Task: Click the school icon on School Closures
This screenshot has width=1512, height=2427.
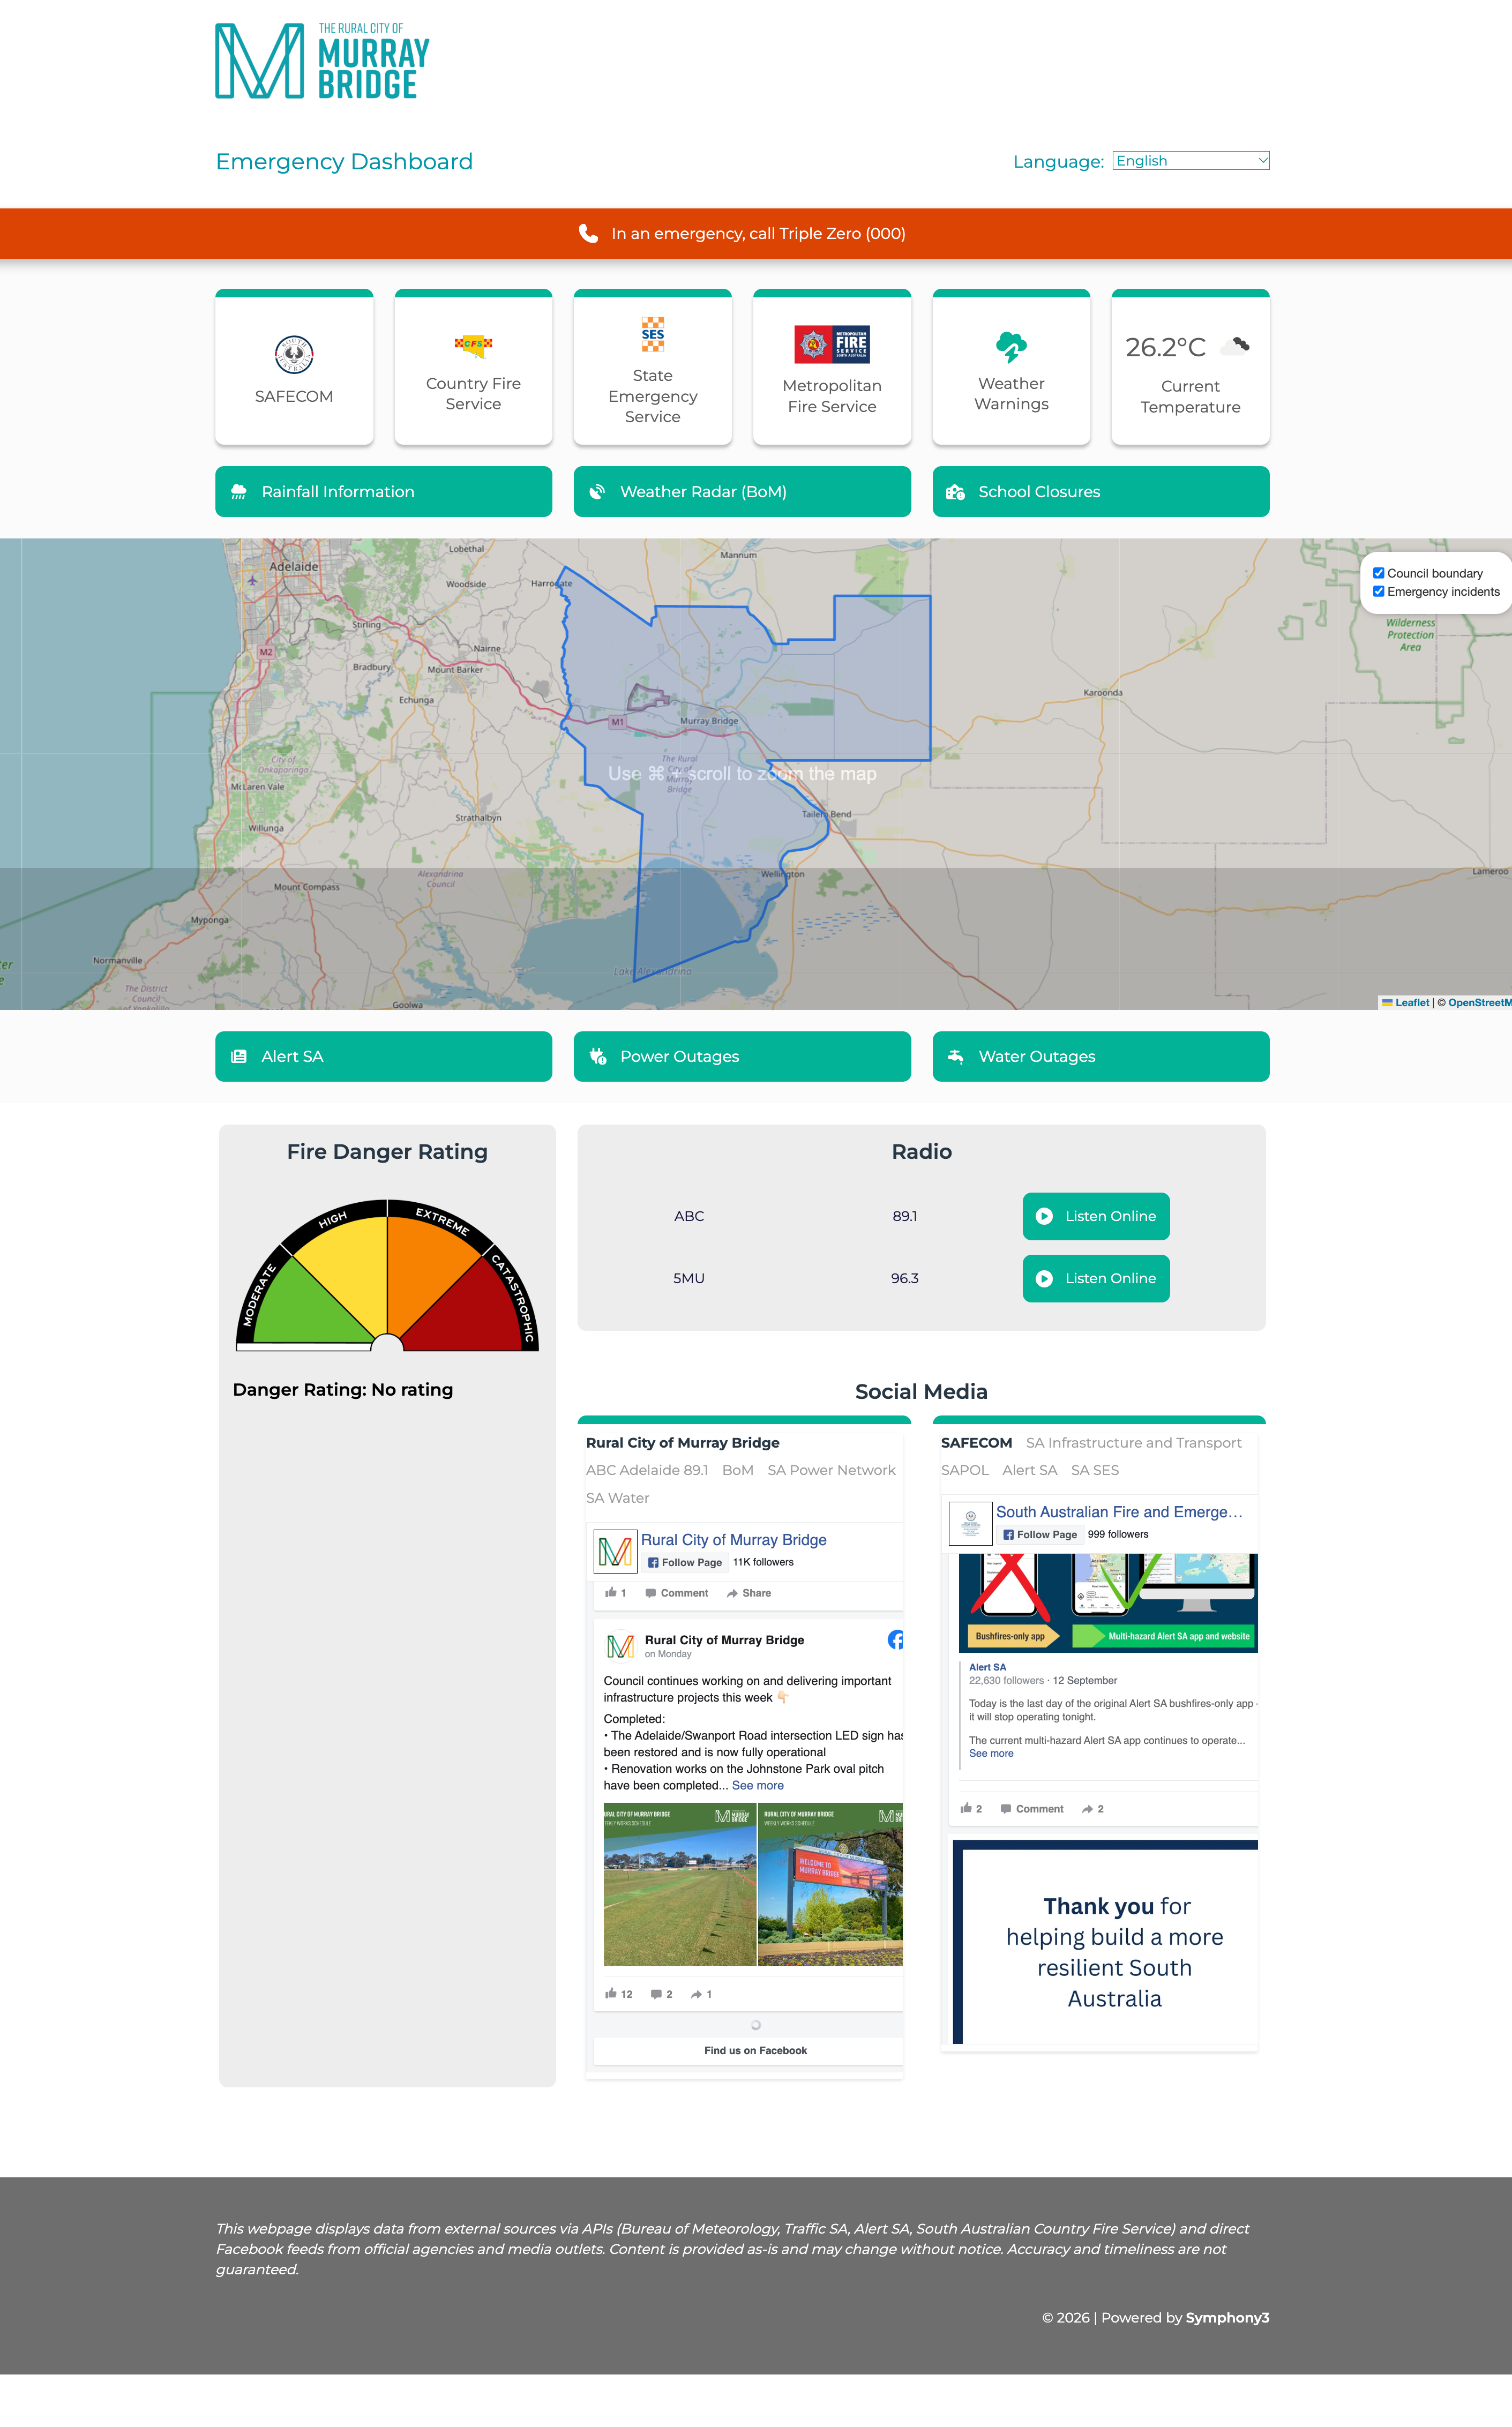Action: pyautogui.click(x=955, y=492)
